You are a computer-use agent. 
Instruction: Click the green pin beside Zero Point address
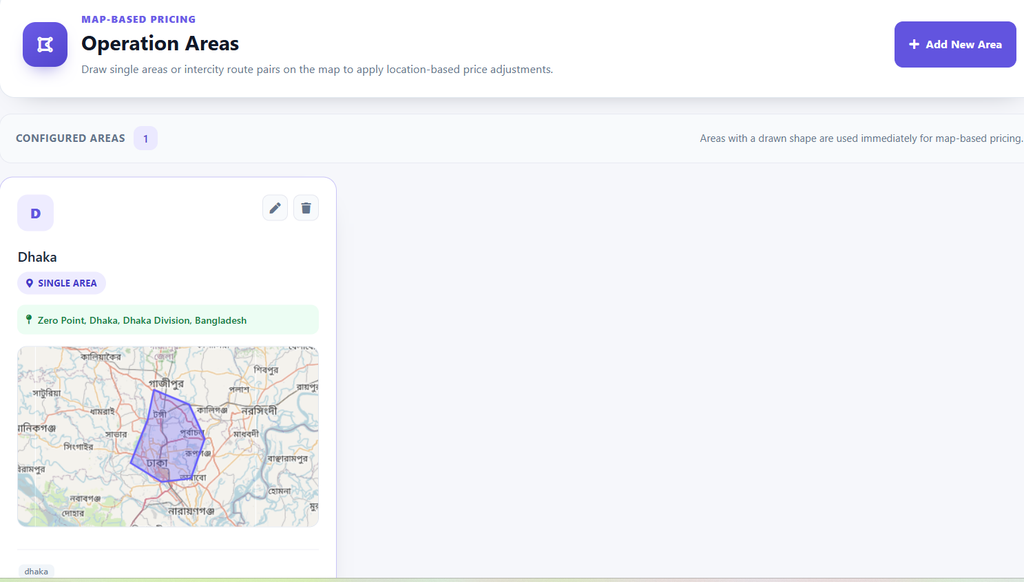pos(28,319)
